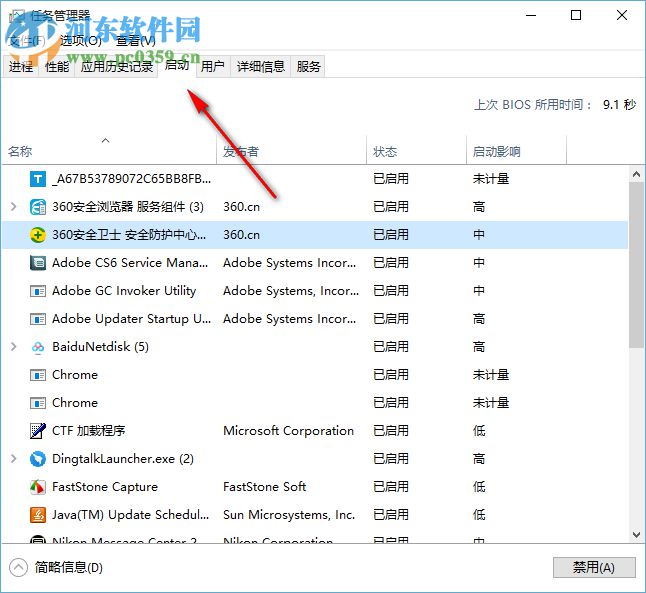Click the _A67B53789072C65BB8FB entry icon
The width and height of the screenshot is (646, 593).
[x=38, y=179]
